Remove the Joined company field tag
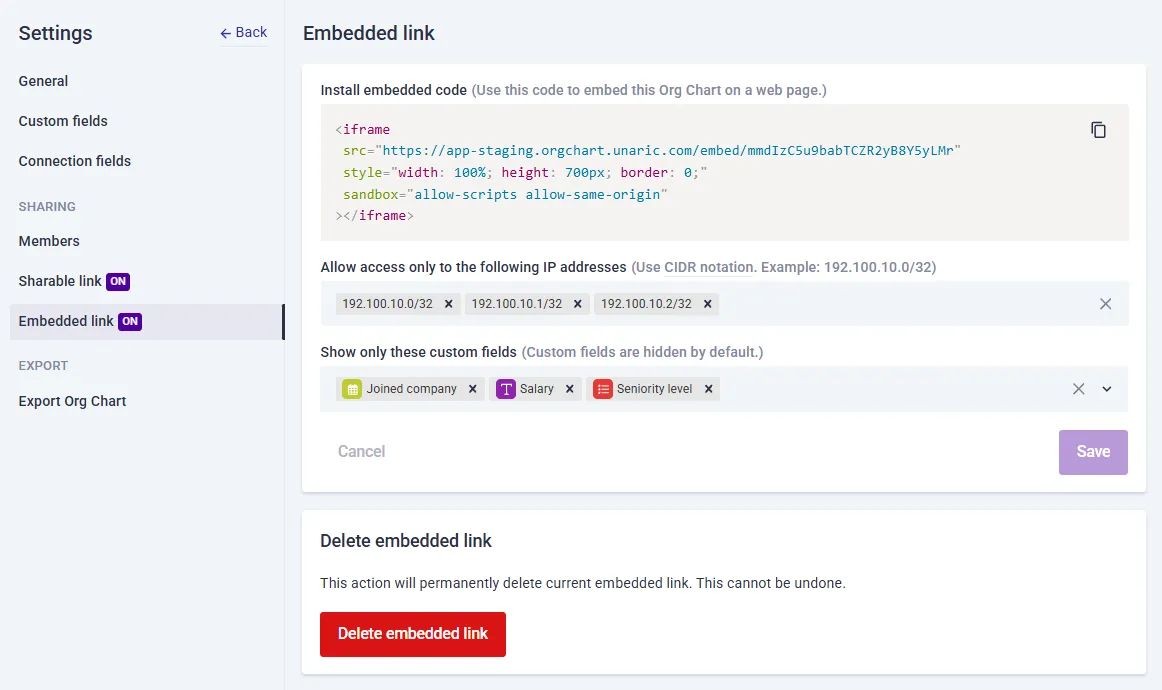 click(x=472, y=389)
